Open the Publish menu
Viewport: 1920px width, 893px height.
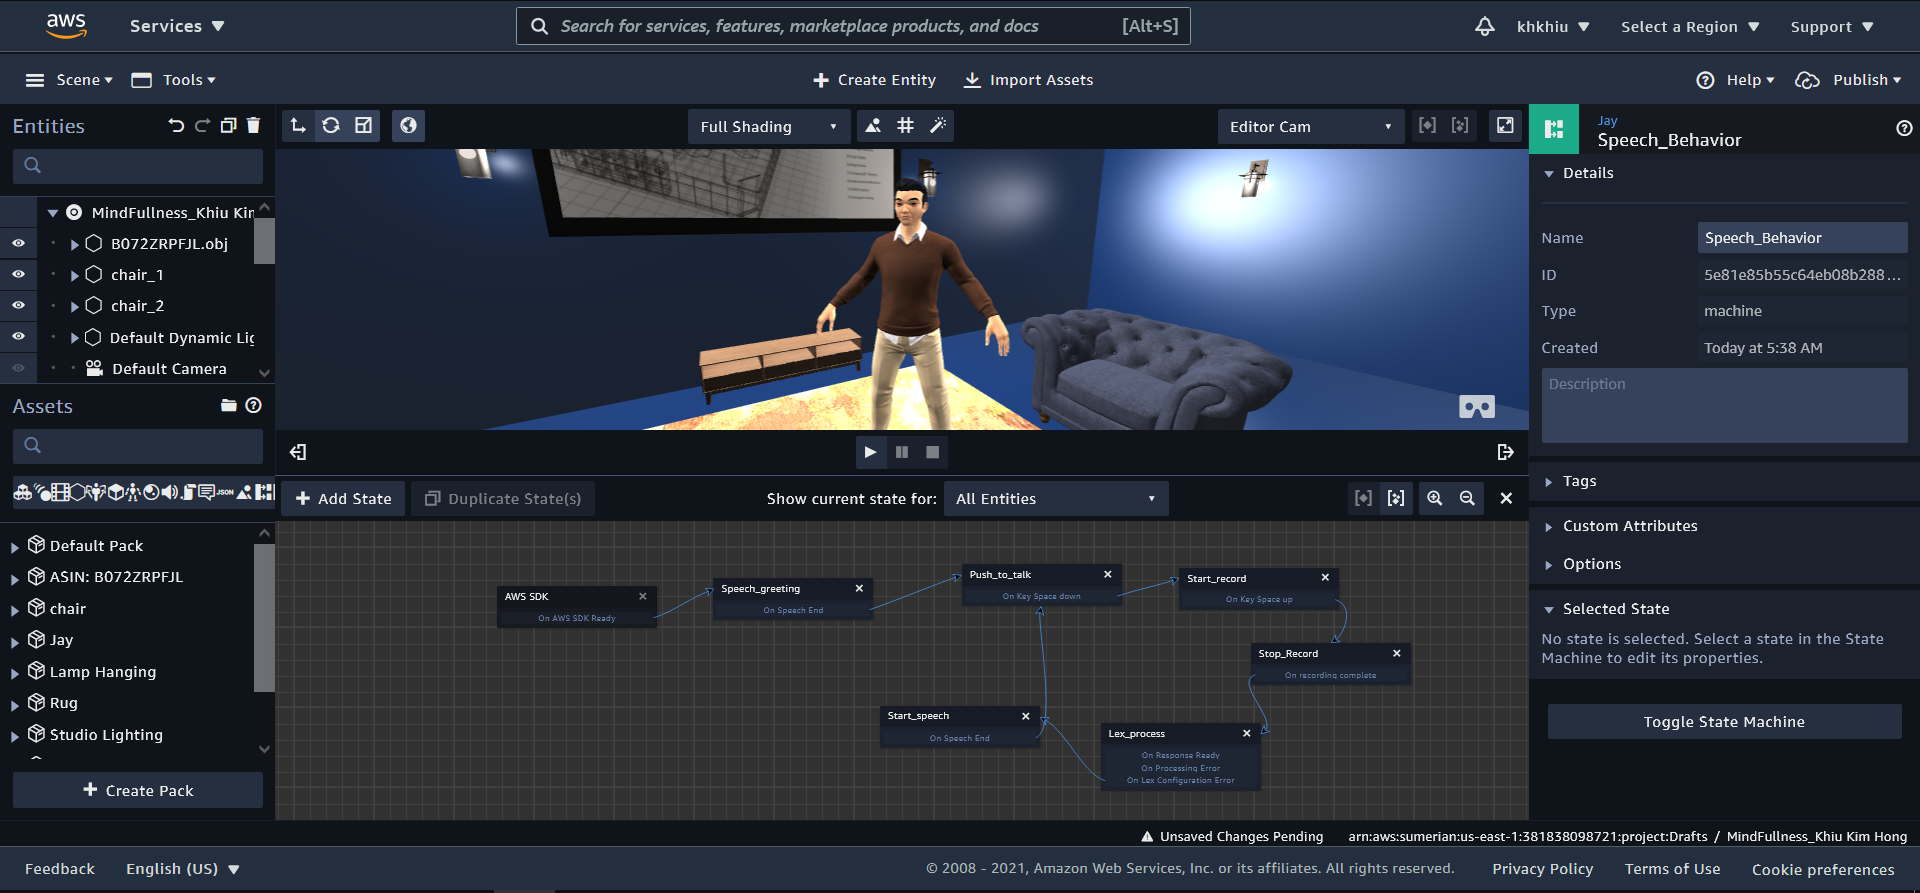coord(1848,80)
